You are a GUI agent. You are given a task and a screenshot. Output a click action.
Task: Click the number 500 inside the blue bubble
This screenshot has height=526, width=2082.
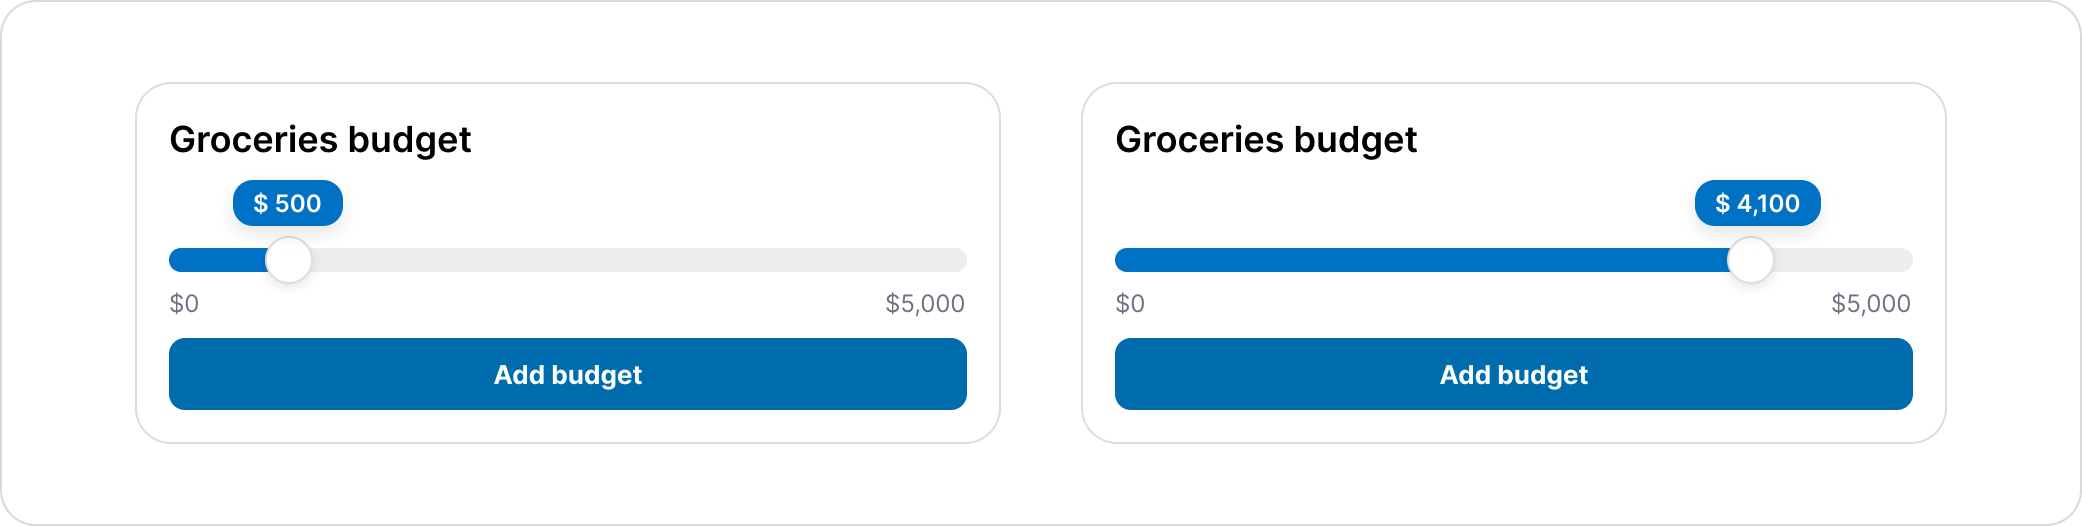[x=298, y=203]
